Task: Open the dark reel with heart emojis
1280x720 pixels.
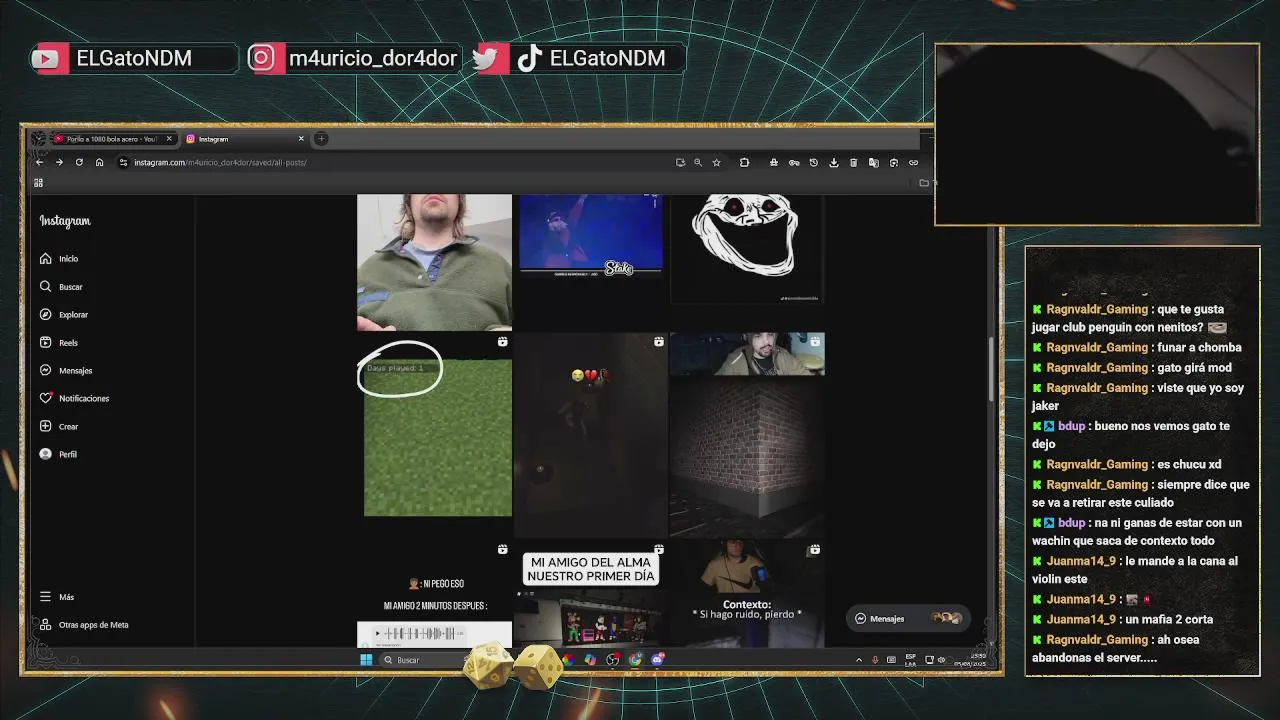Action: [590, 435]
